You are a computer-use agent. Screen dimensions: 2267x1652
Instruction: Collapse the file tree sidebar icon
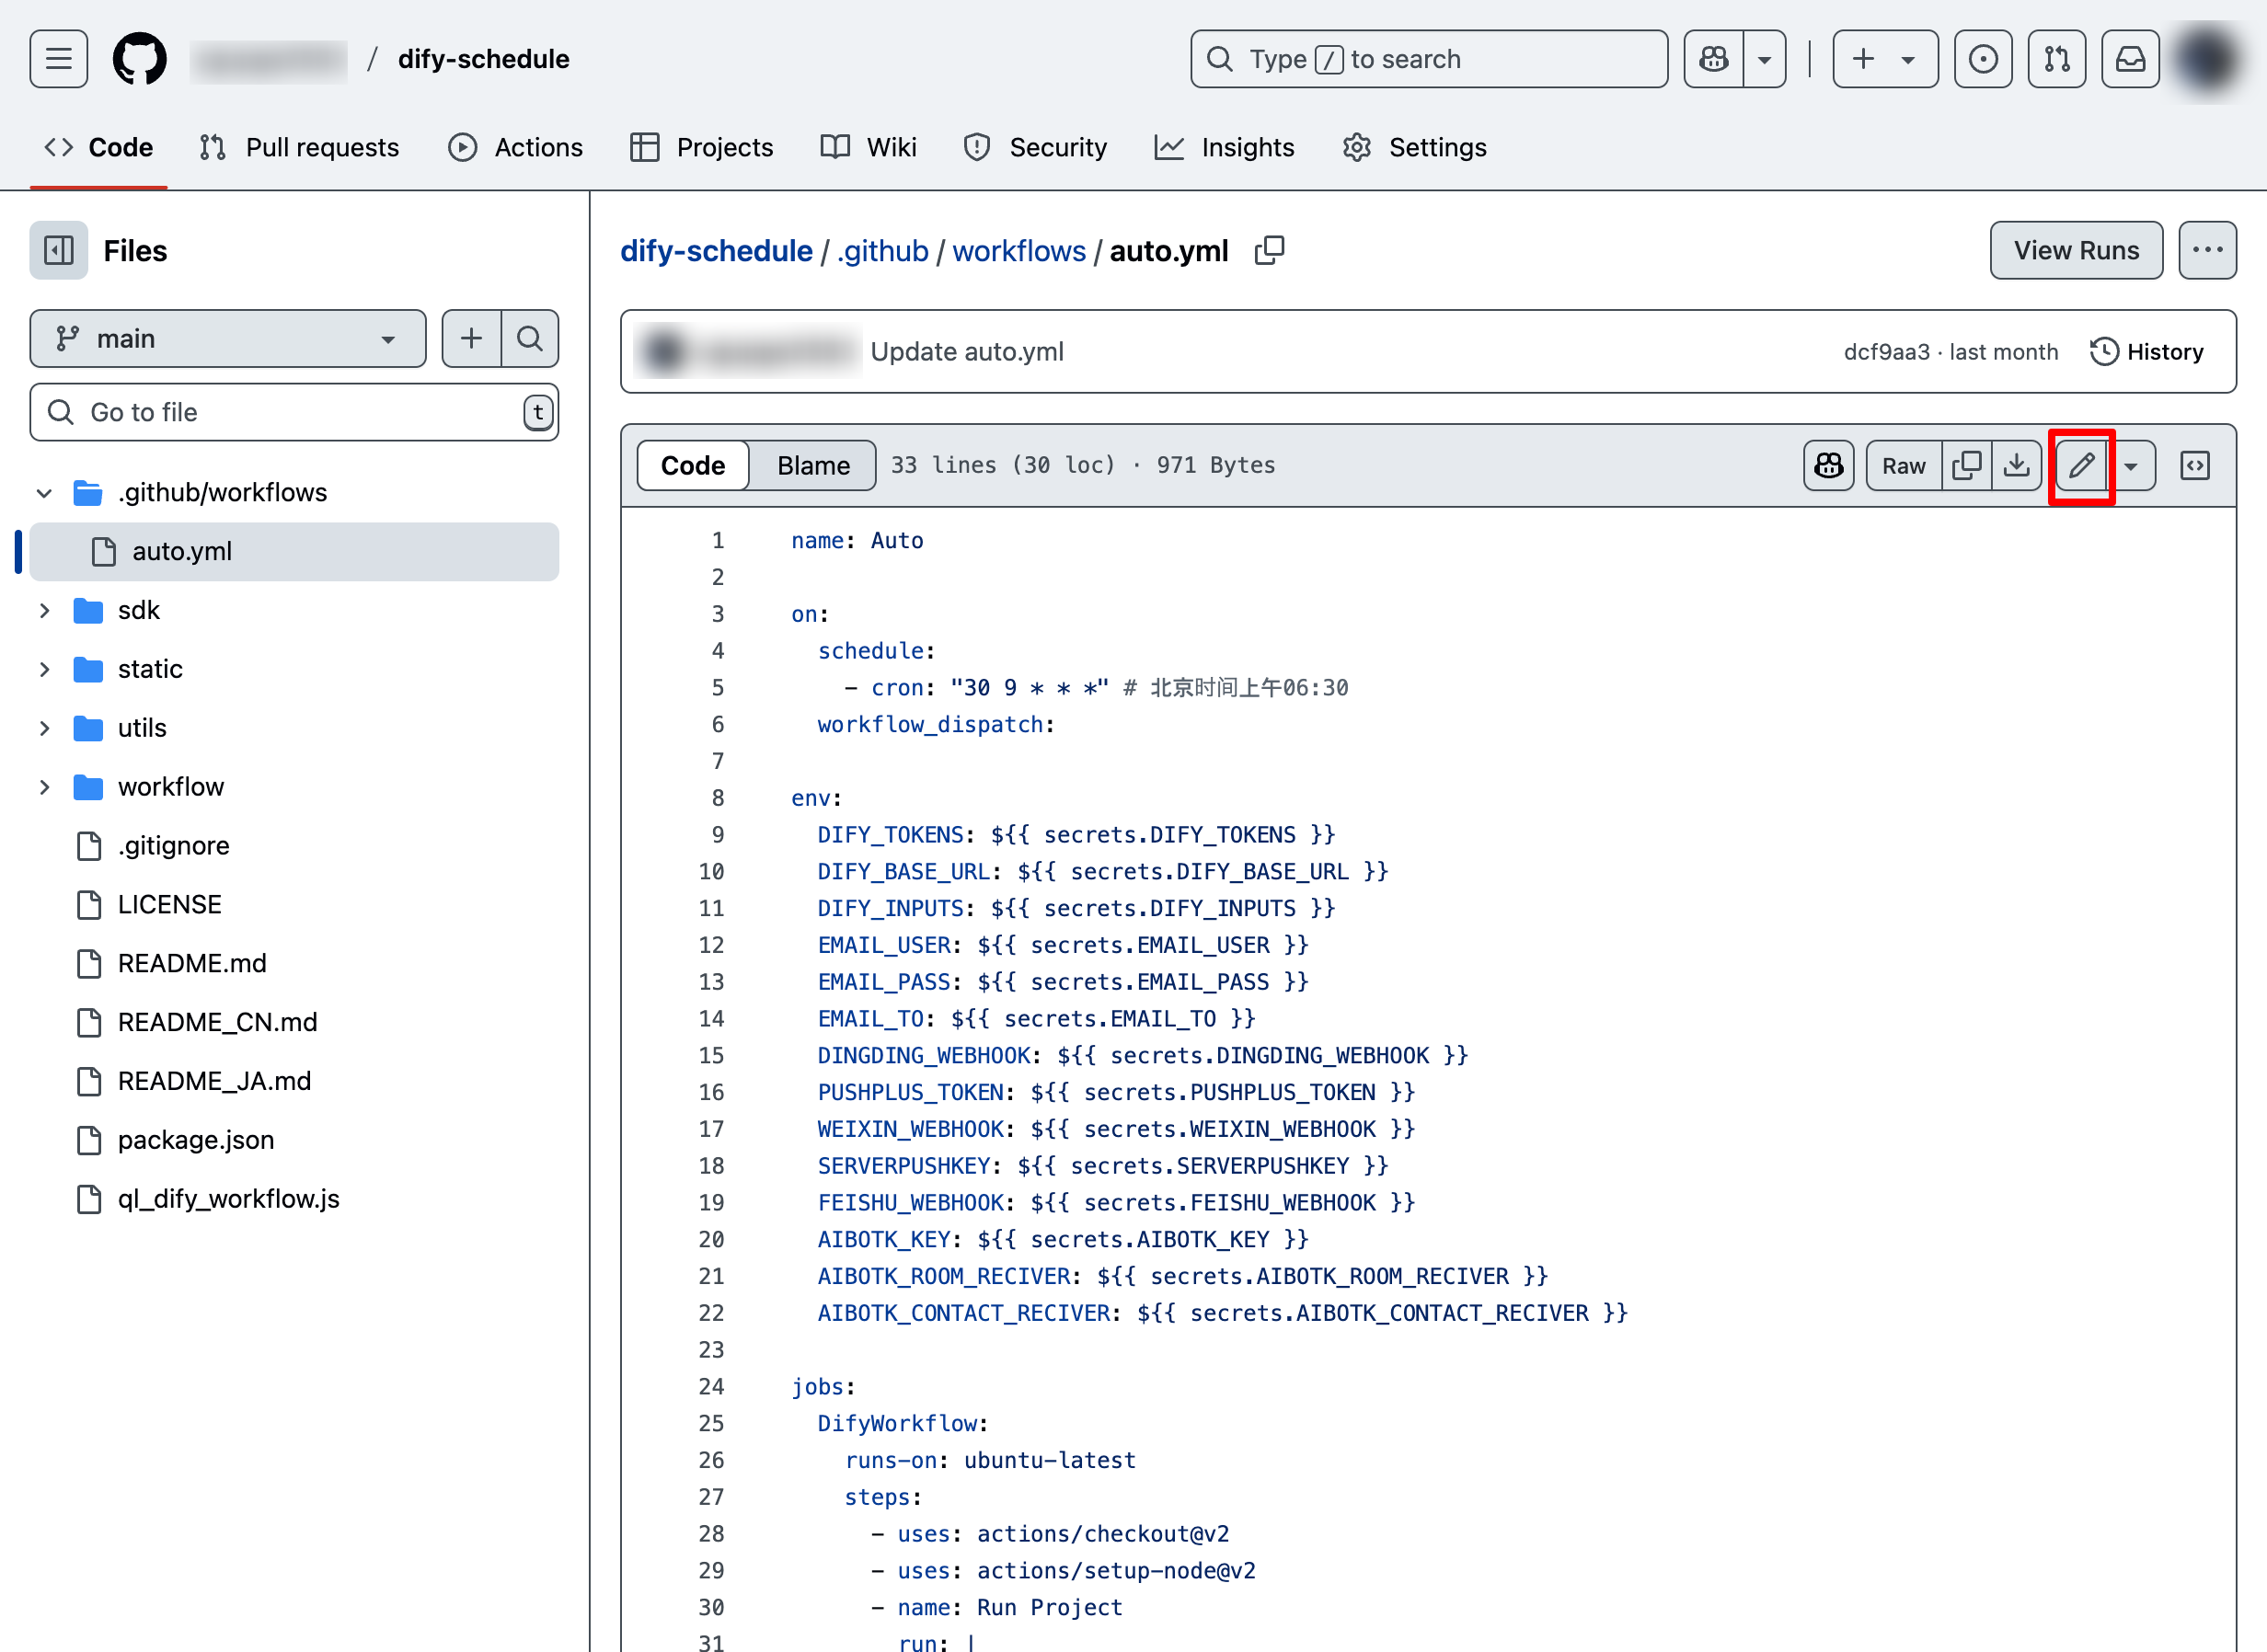coord(59,250)
